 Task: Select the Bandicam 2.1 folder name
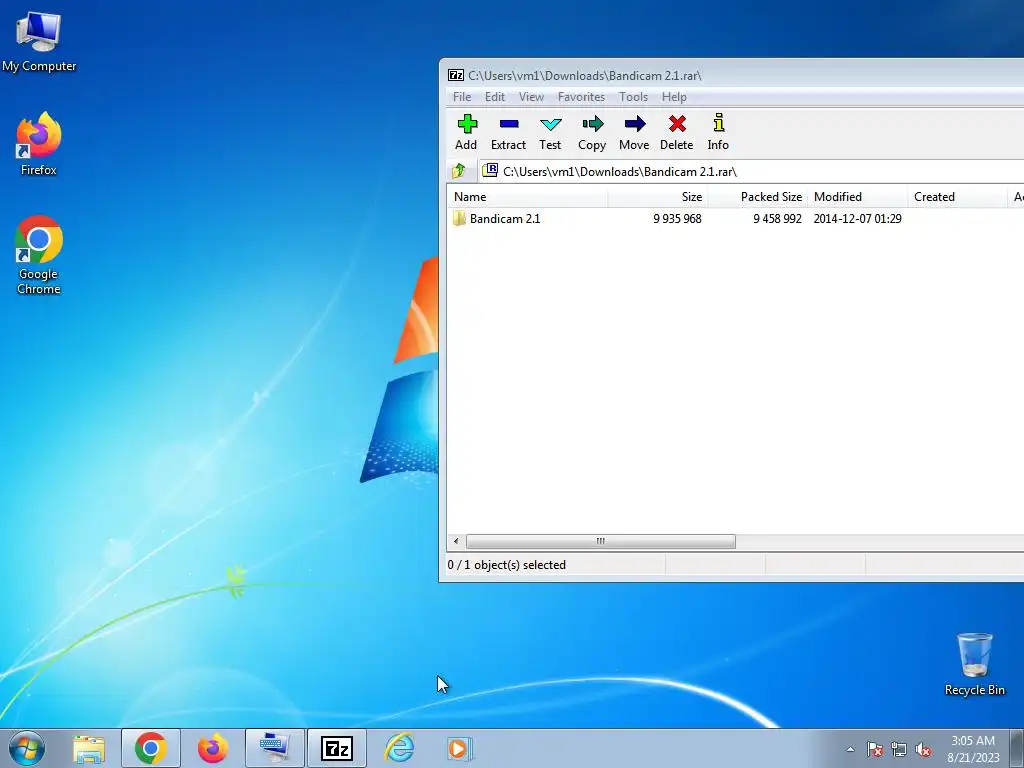pos(505,219)
